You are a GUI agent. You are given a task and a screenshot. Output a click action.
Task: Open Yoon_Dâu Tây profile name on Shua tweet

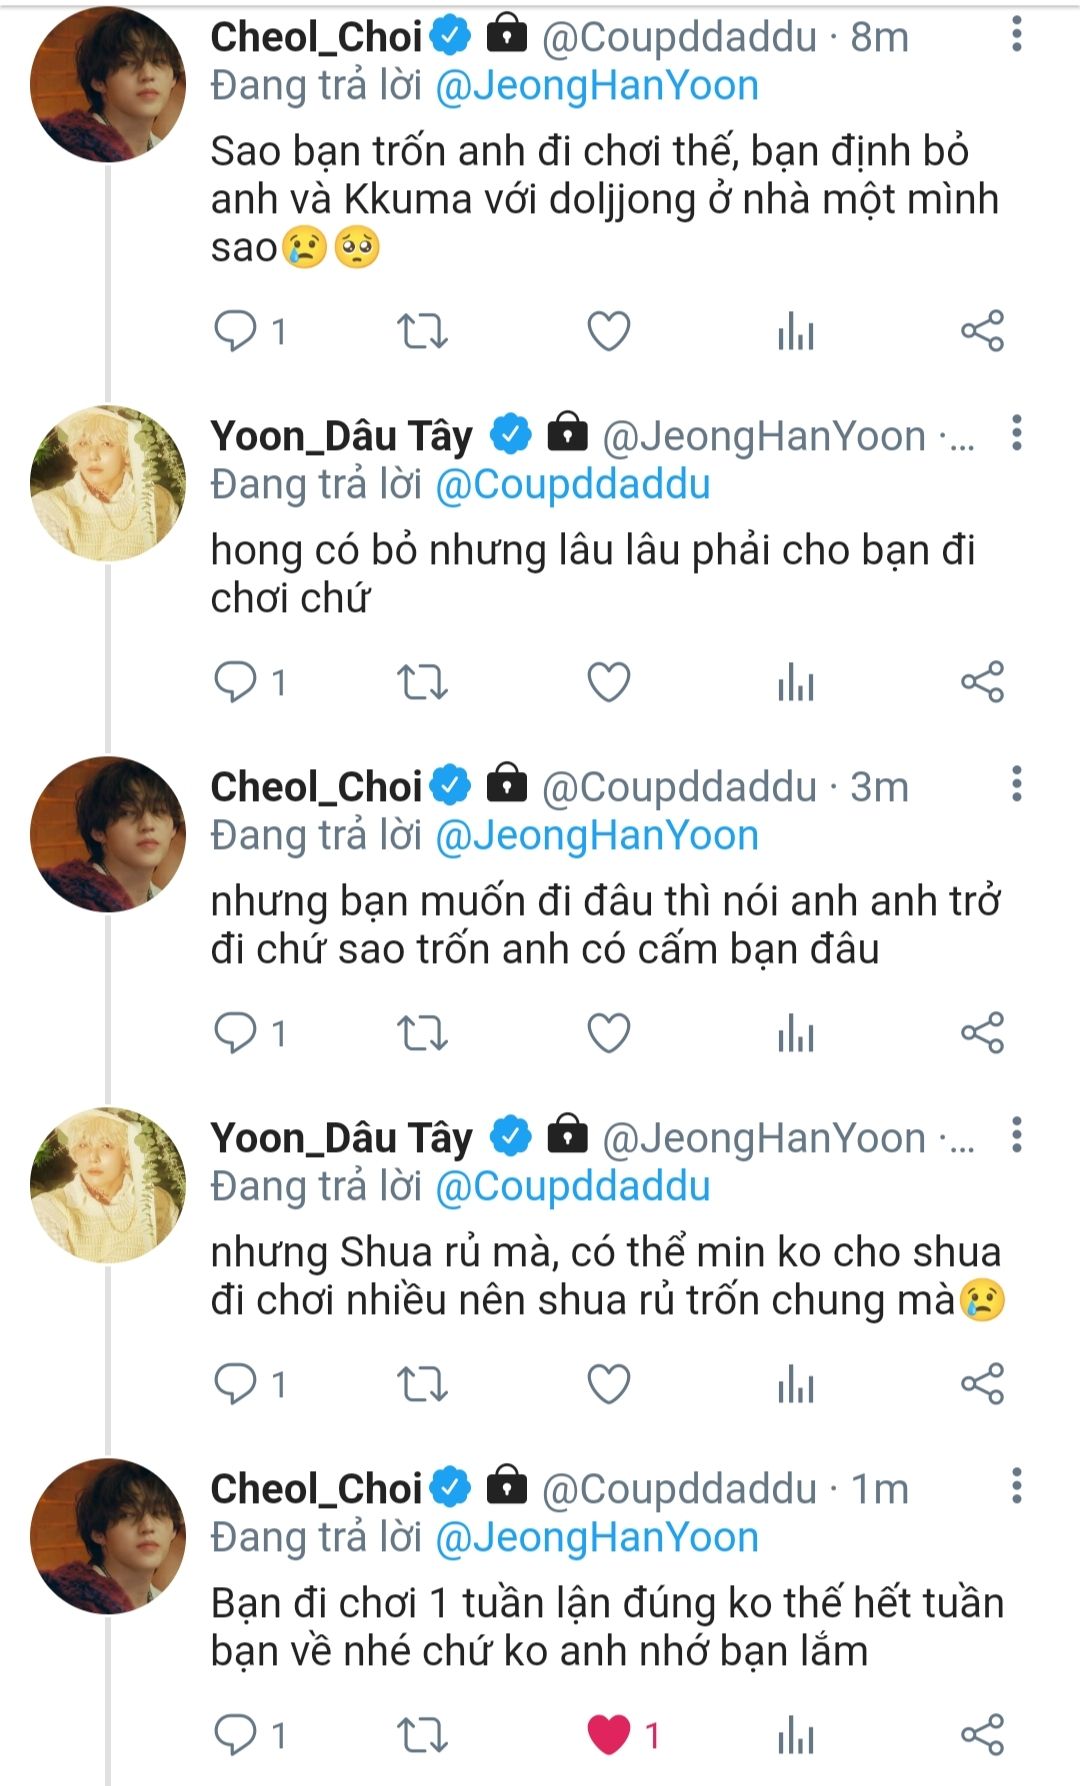(x=341, y=1138)
